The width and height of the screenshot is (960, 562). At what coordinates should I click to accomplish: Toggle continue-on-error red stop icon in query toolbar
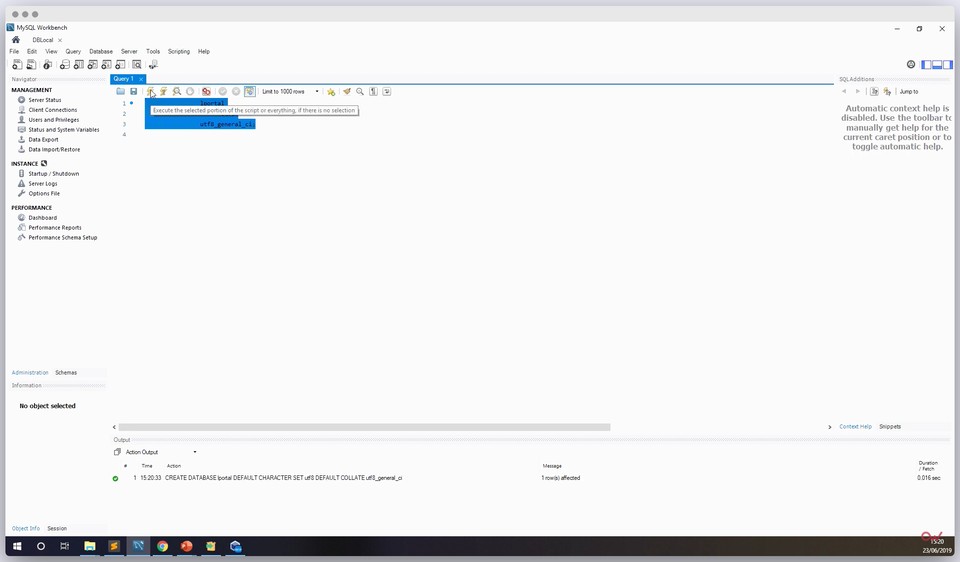click(x=206, y=91)
